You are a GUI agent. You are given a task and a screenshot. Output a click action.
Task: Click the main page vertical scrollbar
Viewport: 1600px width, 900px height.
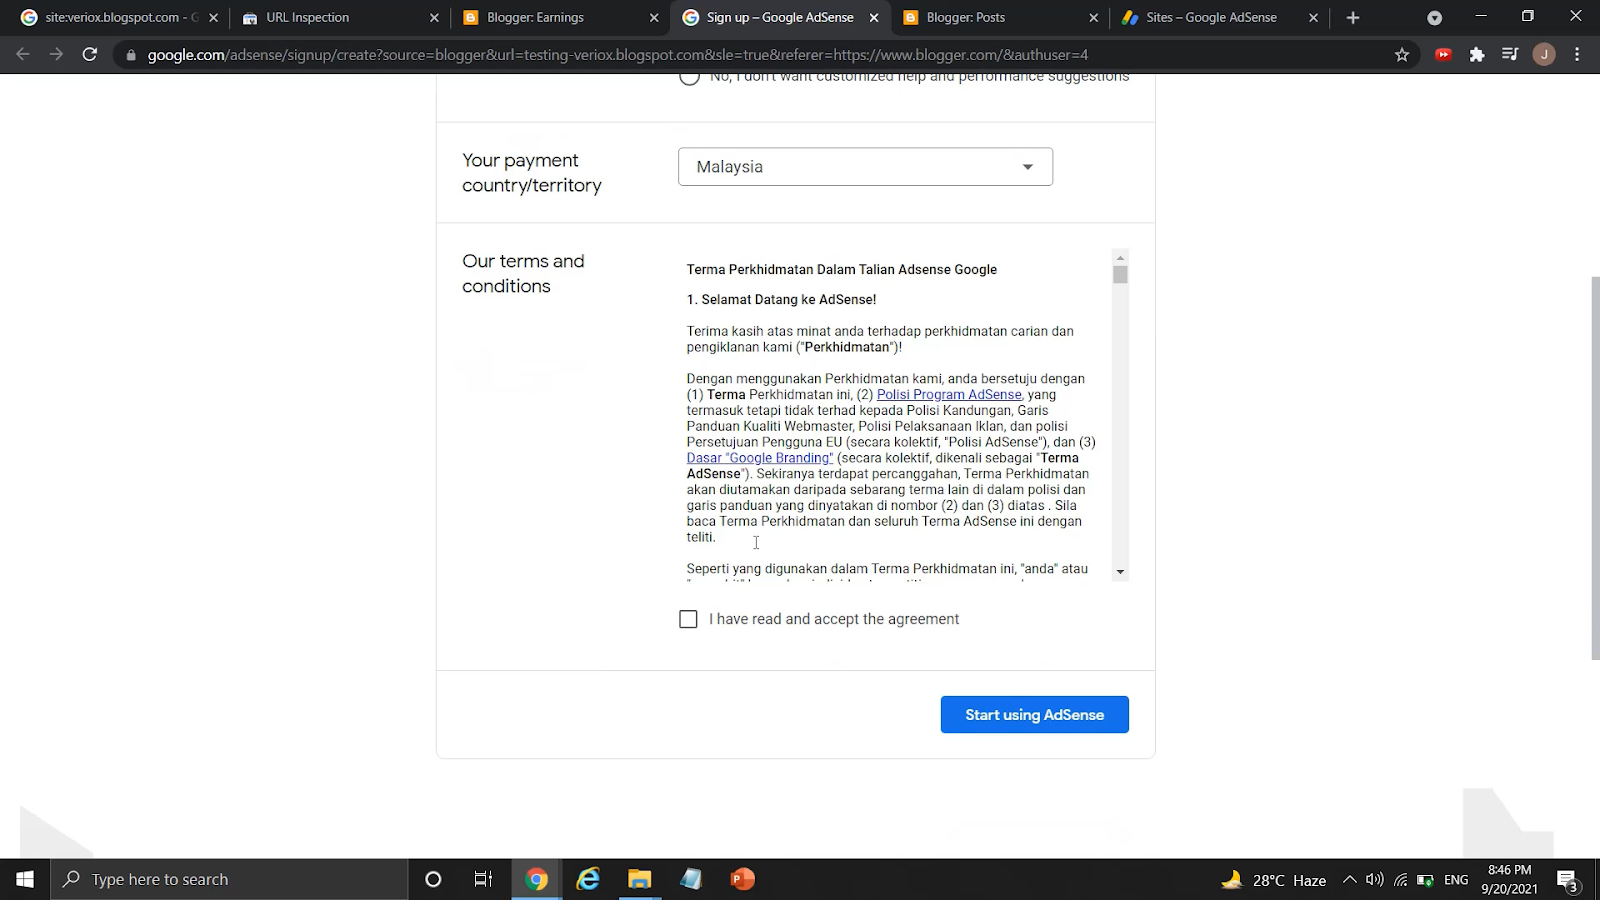click(x=1595, y=468)
